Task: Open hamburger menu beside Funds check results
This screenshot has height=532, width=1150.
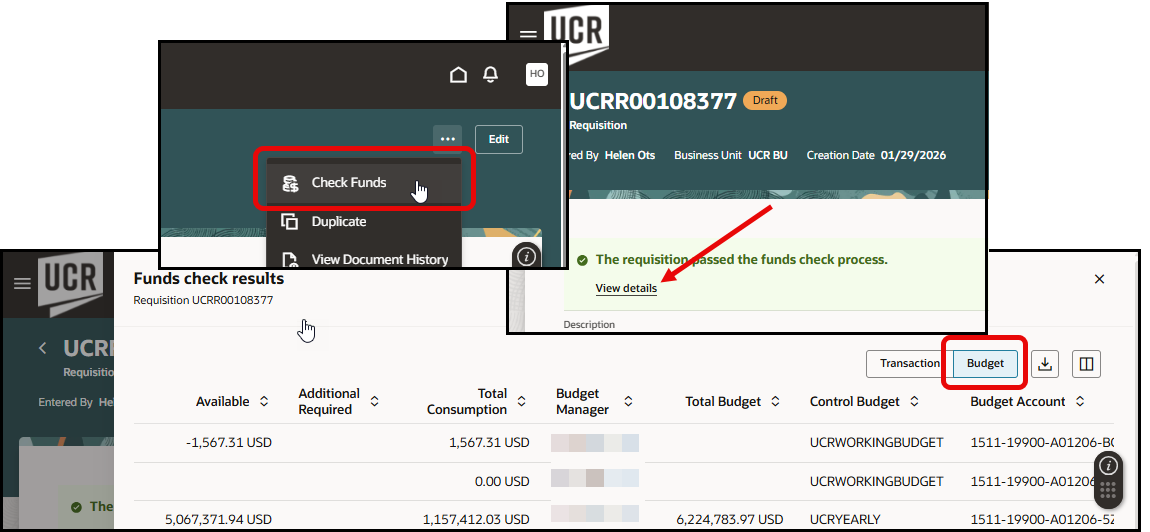Action: coord(23,283)
